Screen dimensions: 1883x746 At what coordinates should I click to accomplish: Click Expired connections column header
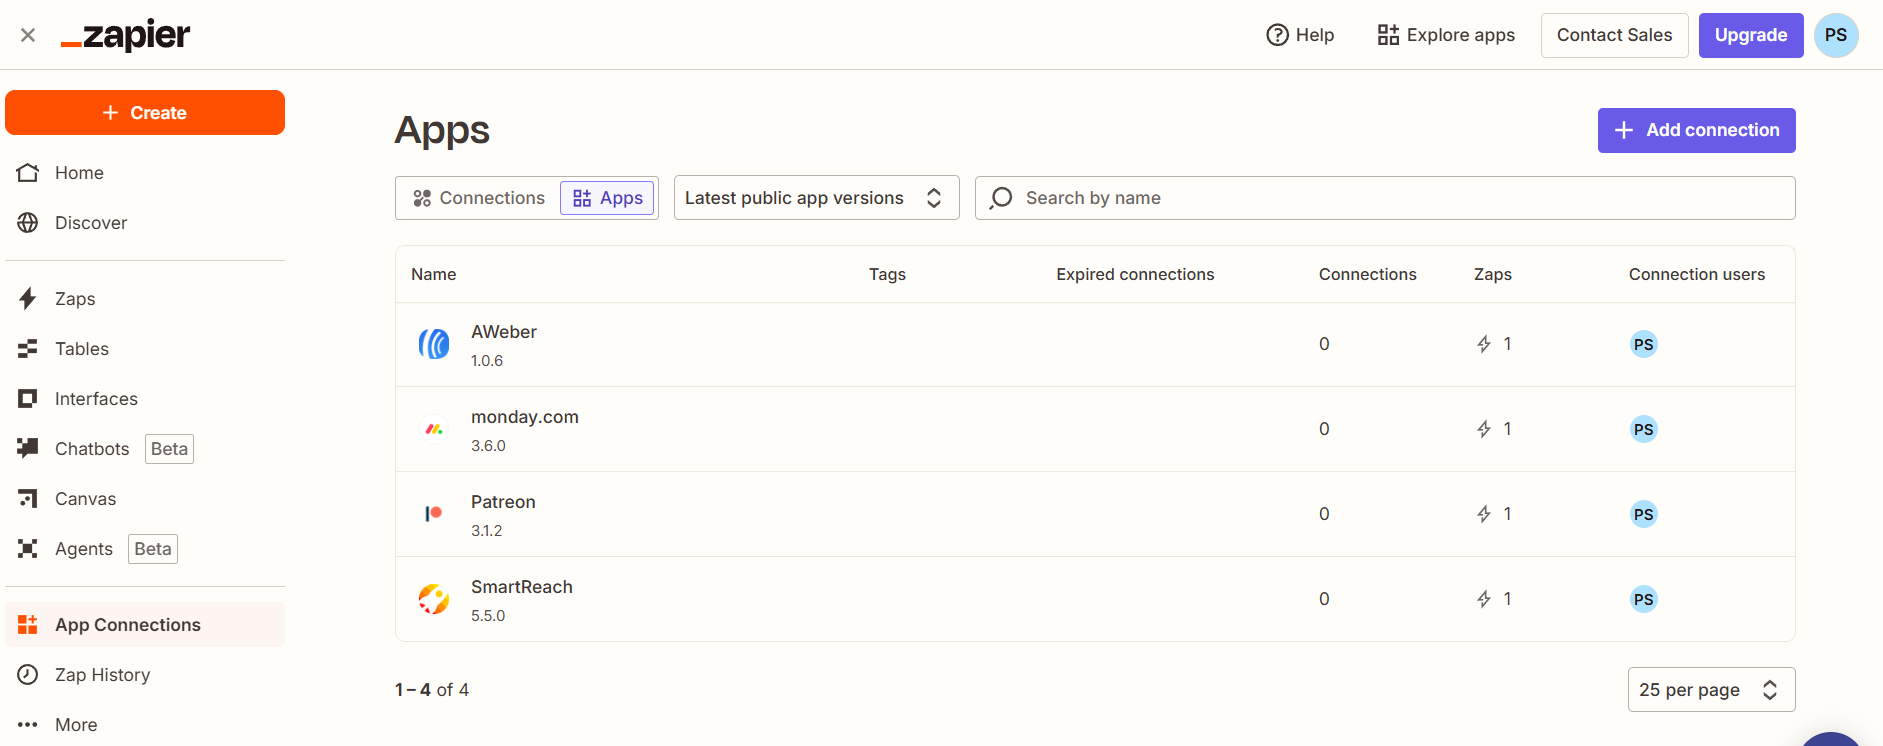tap(1135, 274)
